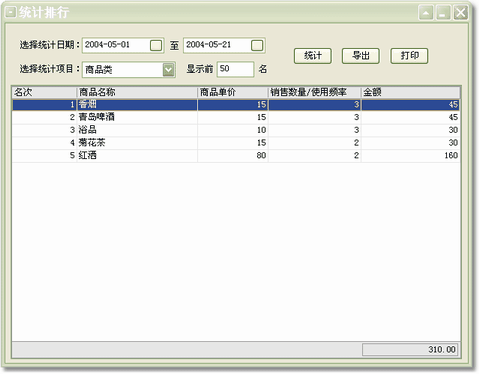Sort by the 商品单价 column header
Image resolution: width=479 pixels, height=374 pixels.
coord(233,92)
